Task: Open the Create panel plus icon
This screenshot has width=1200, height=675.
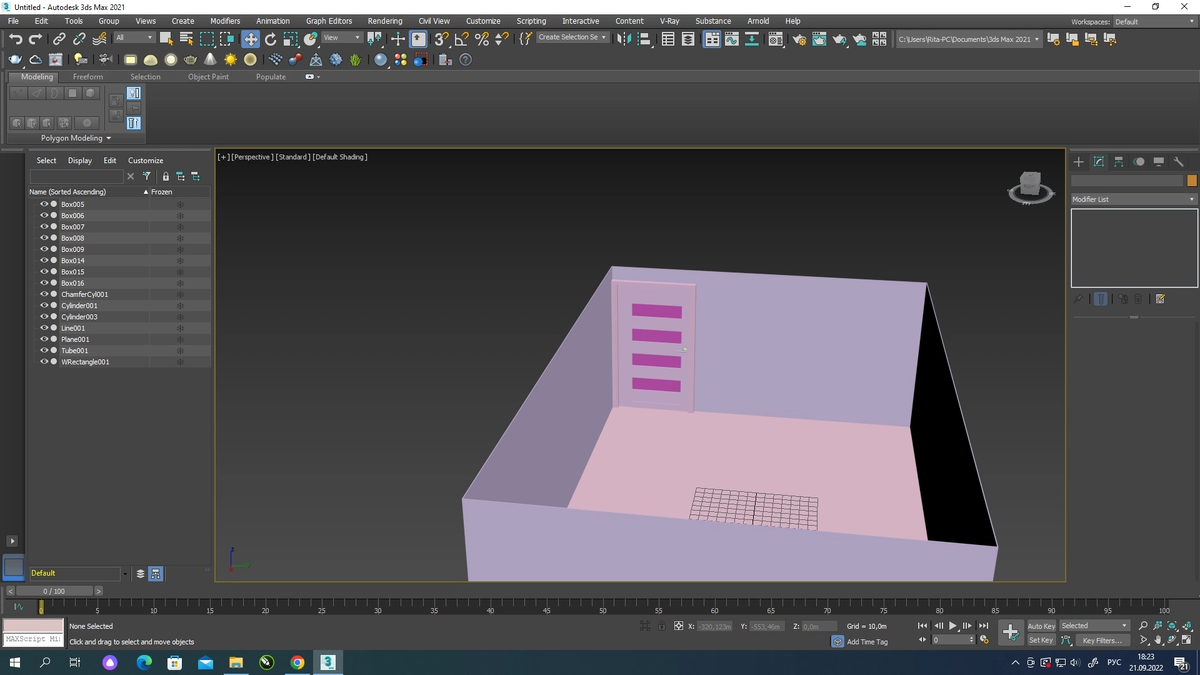Action: click(x=1078, y=161)
